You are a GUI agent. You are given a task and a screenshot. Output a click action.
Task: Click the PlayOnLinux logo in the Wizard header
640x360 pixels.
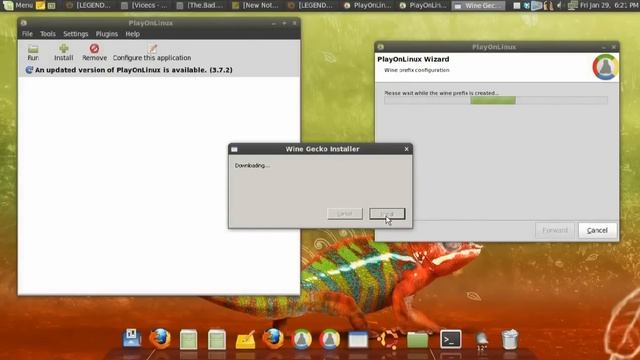pyautogui.click(x=605, y=67)
